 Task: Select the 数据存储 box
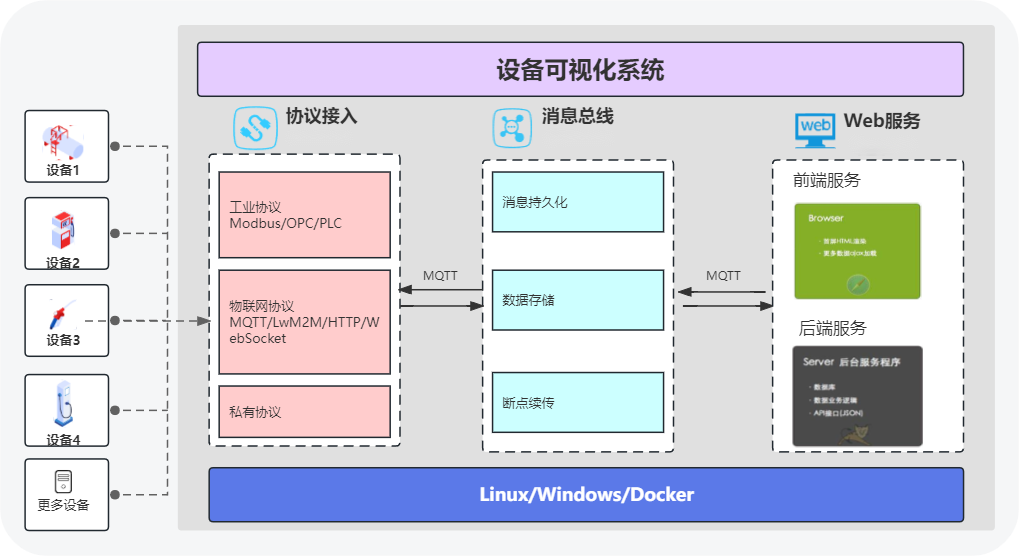coord(577,300)
